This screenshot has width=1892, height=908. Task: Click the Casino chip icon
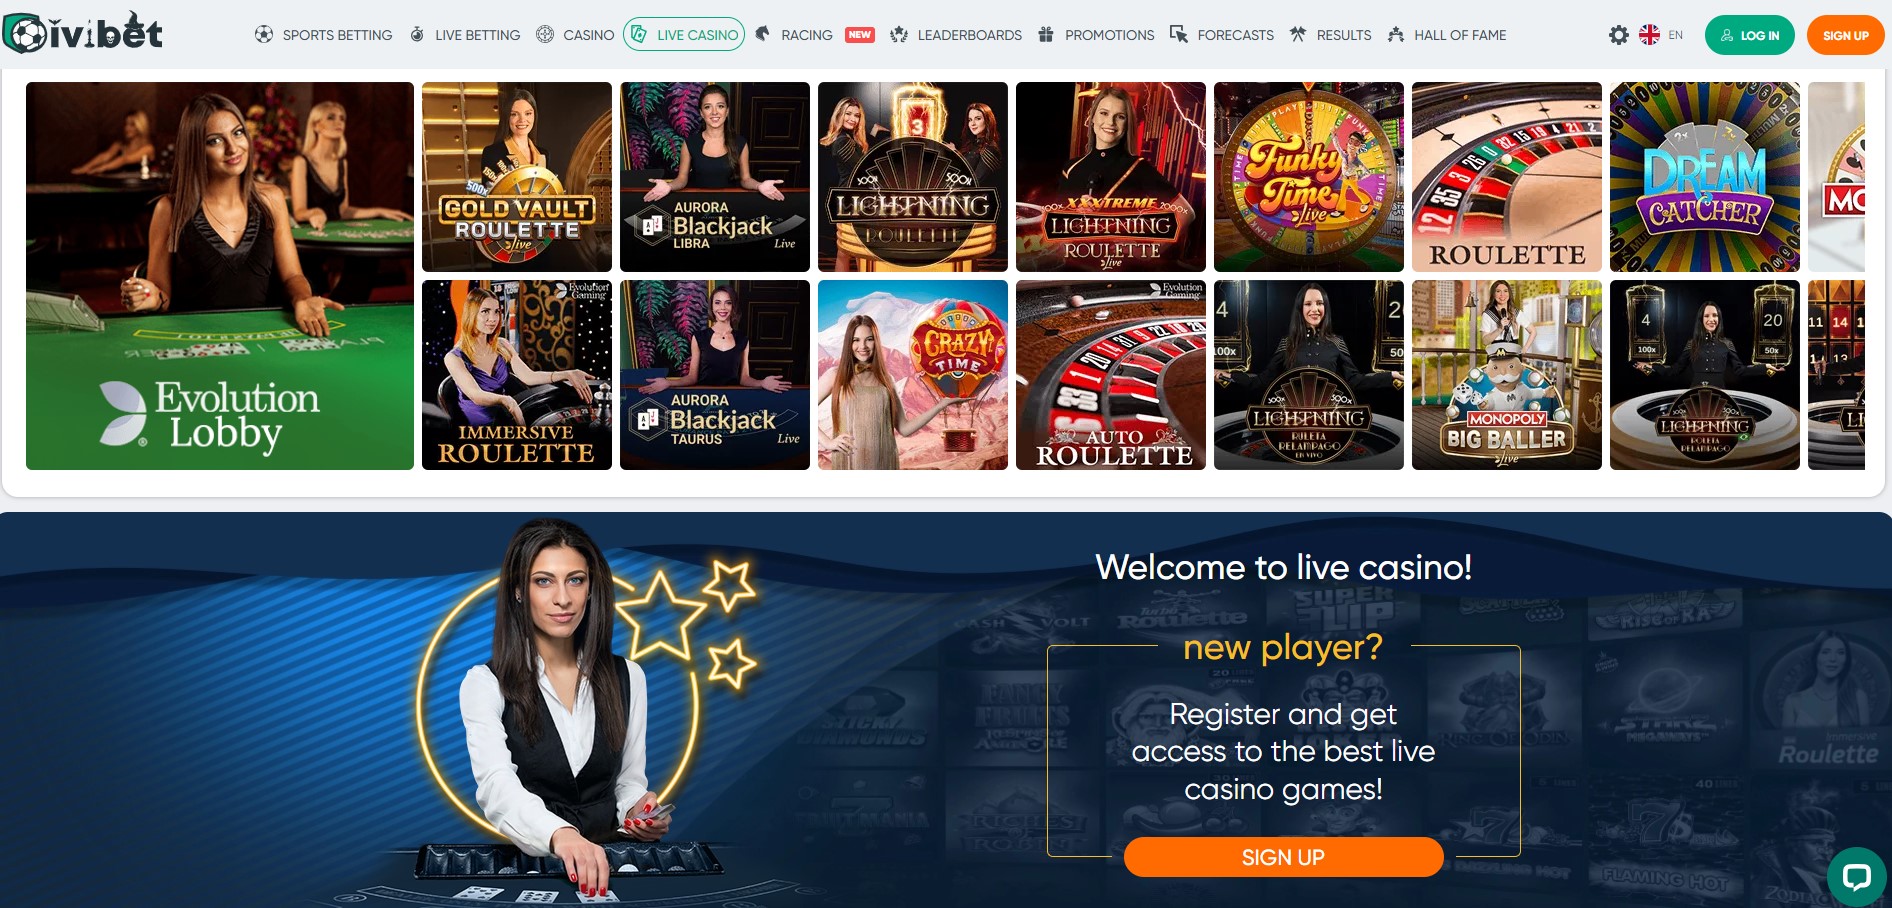tap(545, 35)
